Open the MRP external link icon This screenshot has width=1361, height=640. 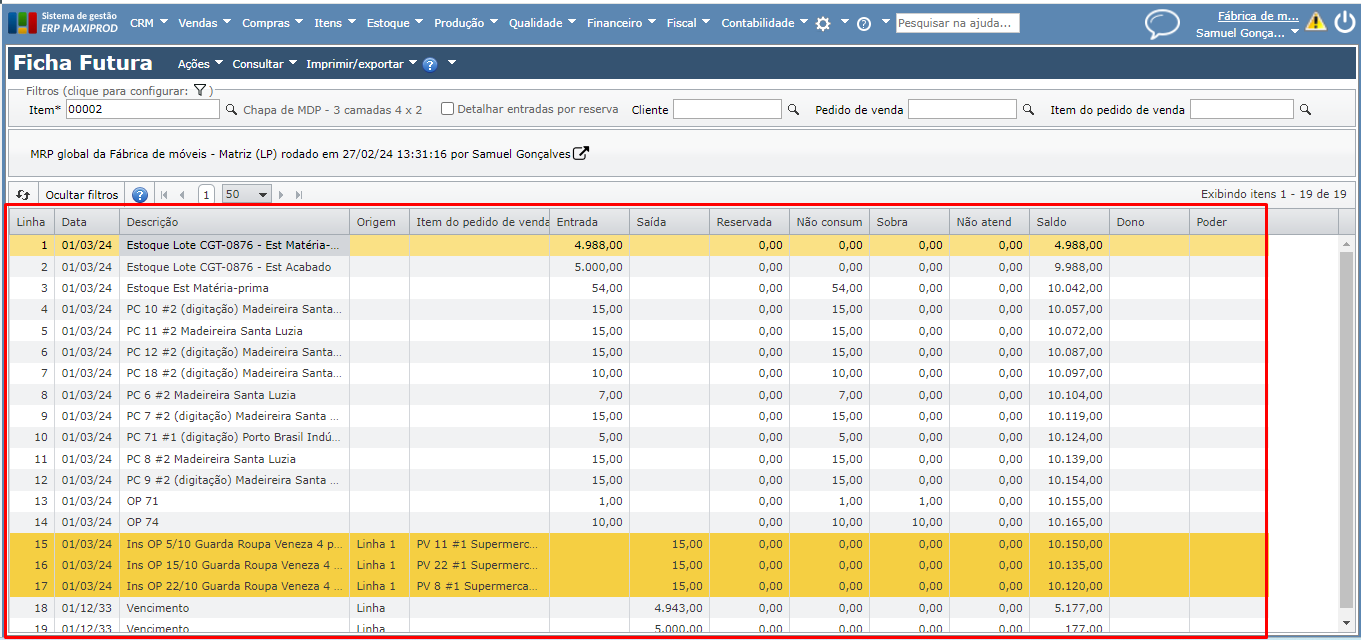coord(580,153)
